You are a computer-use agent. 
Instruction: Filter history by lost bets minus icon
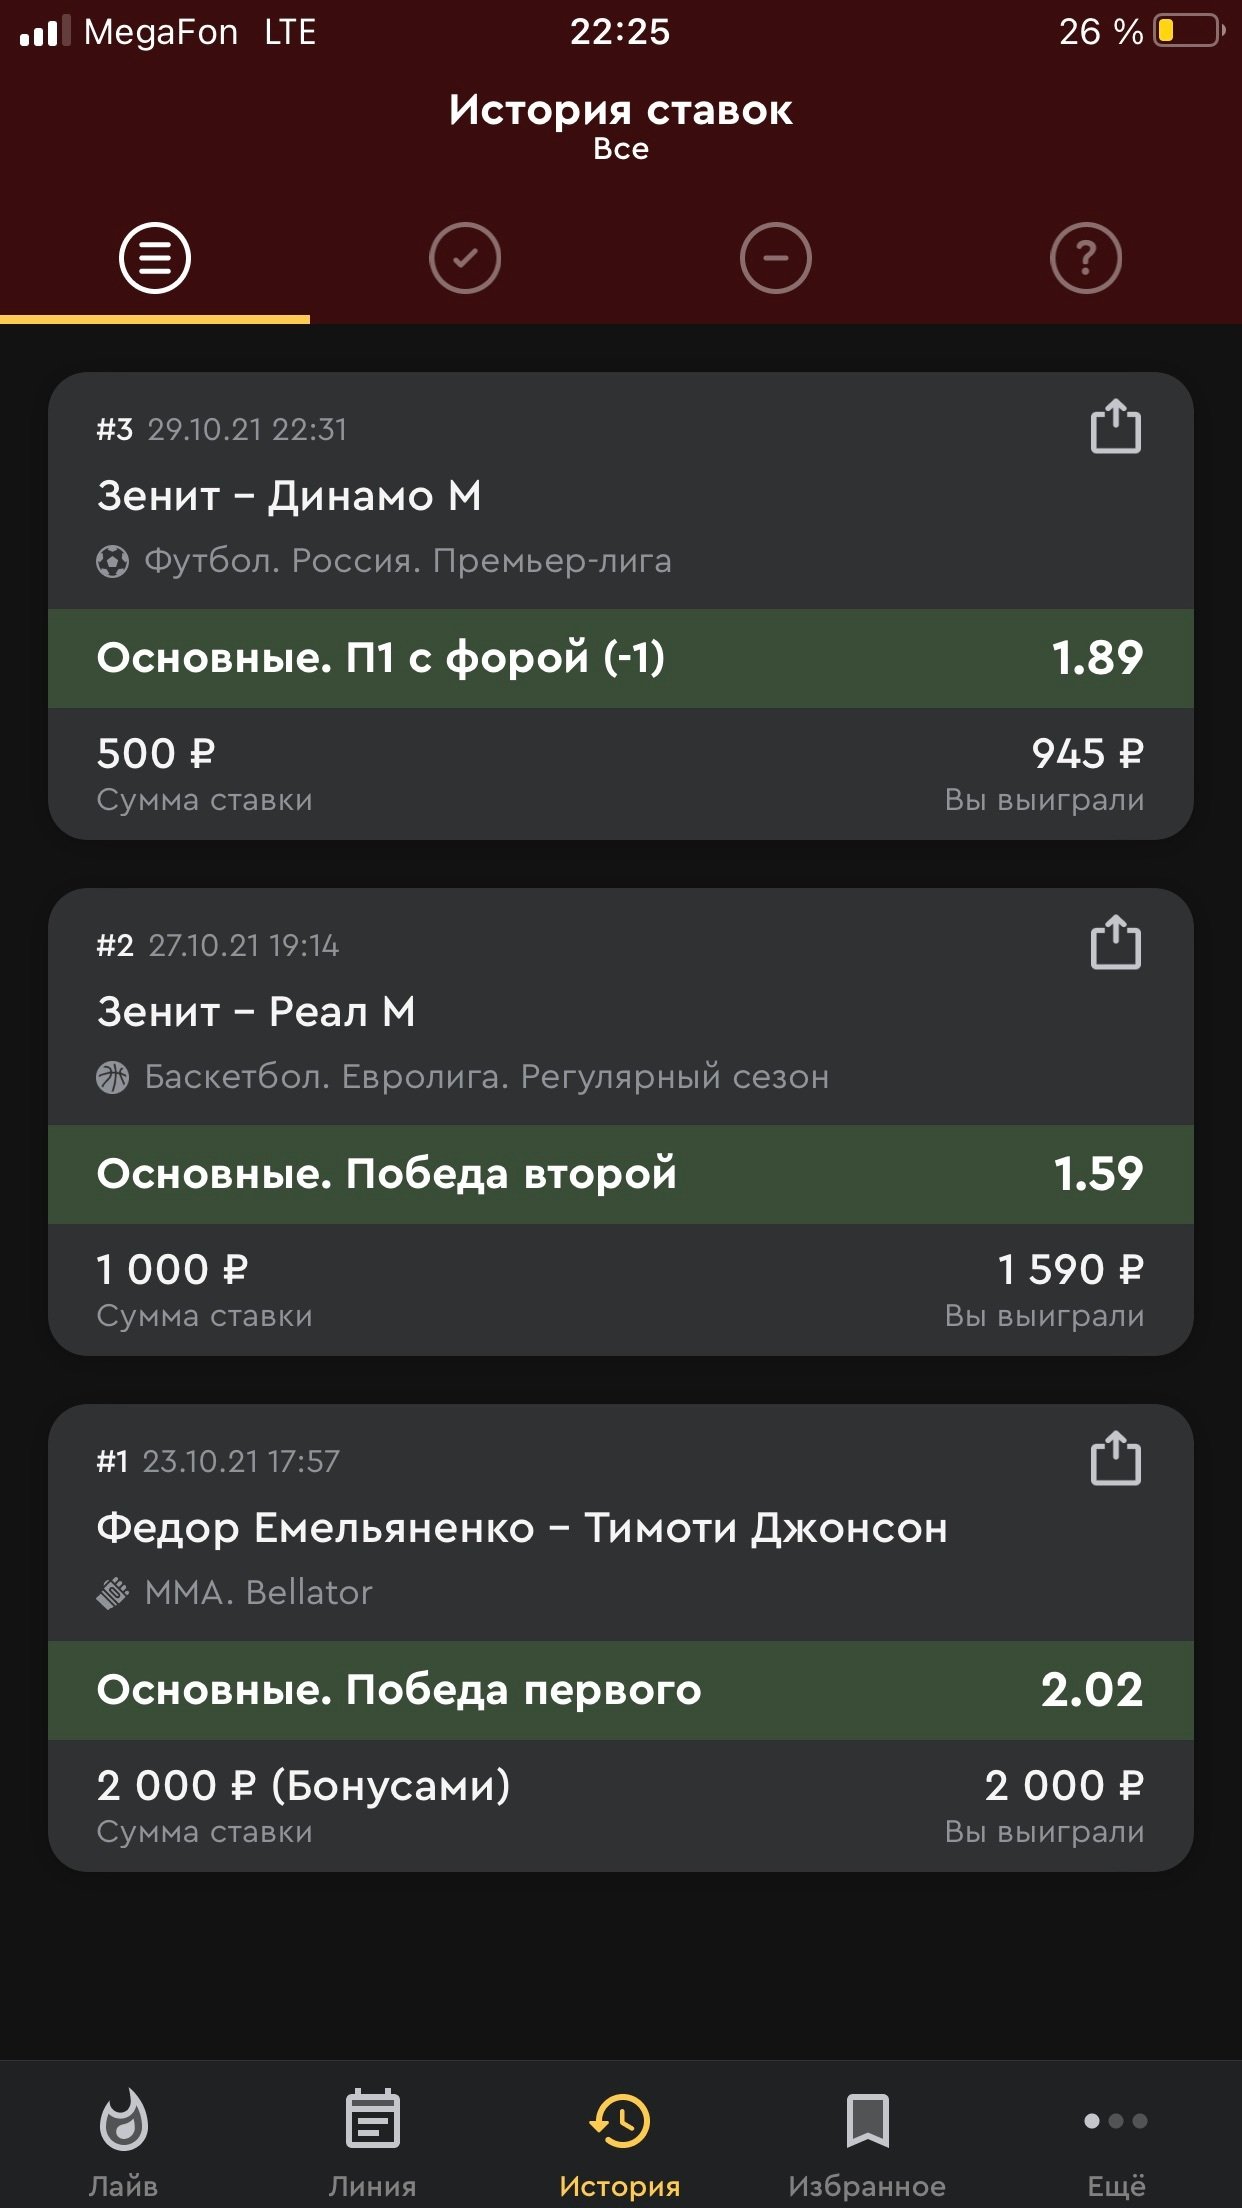[x=776, y=259]
